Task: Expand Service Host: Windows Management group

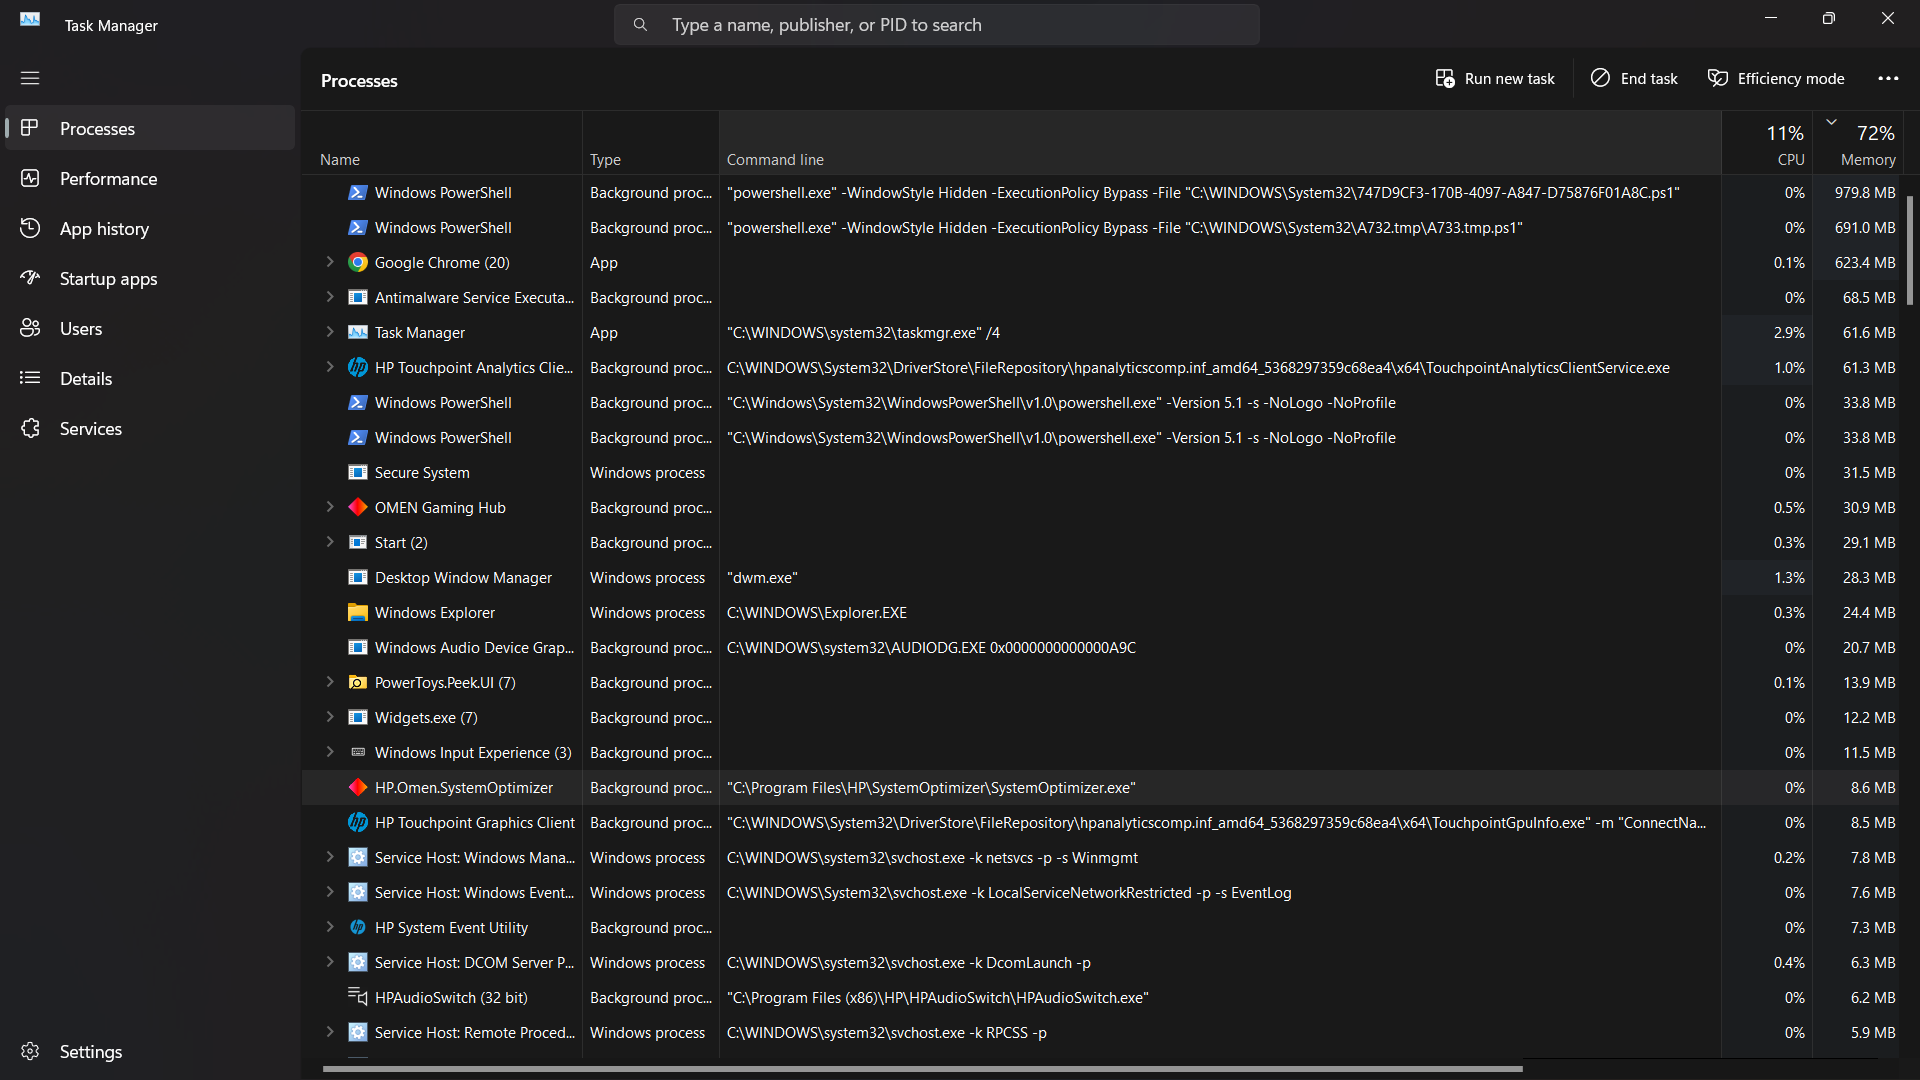Action: tap(330, 857)
